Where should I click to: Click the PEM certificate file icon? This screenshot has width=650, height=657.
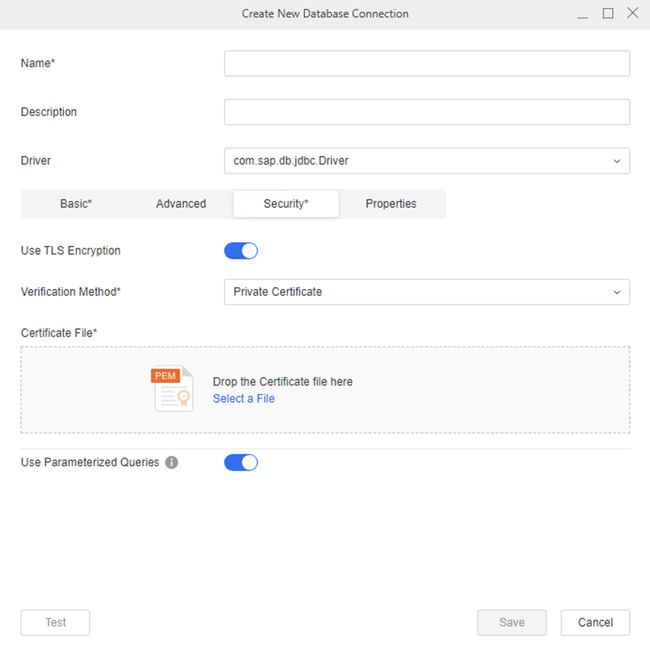(x=172, y=389)
